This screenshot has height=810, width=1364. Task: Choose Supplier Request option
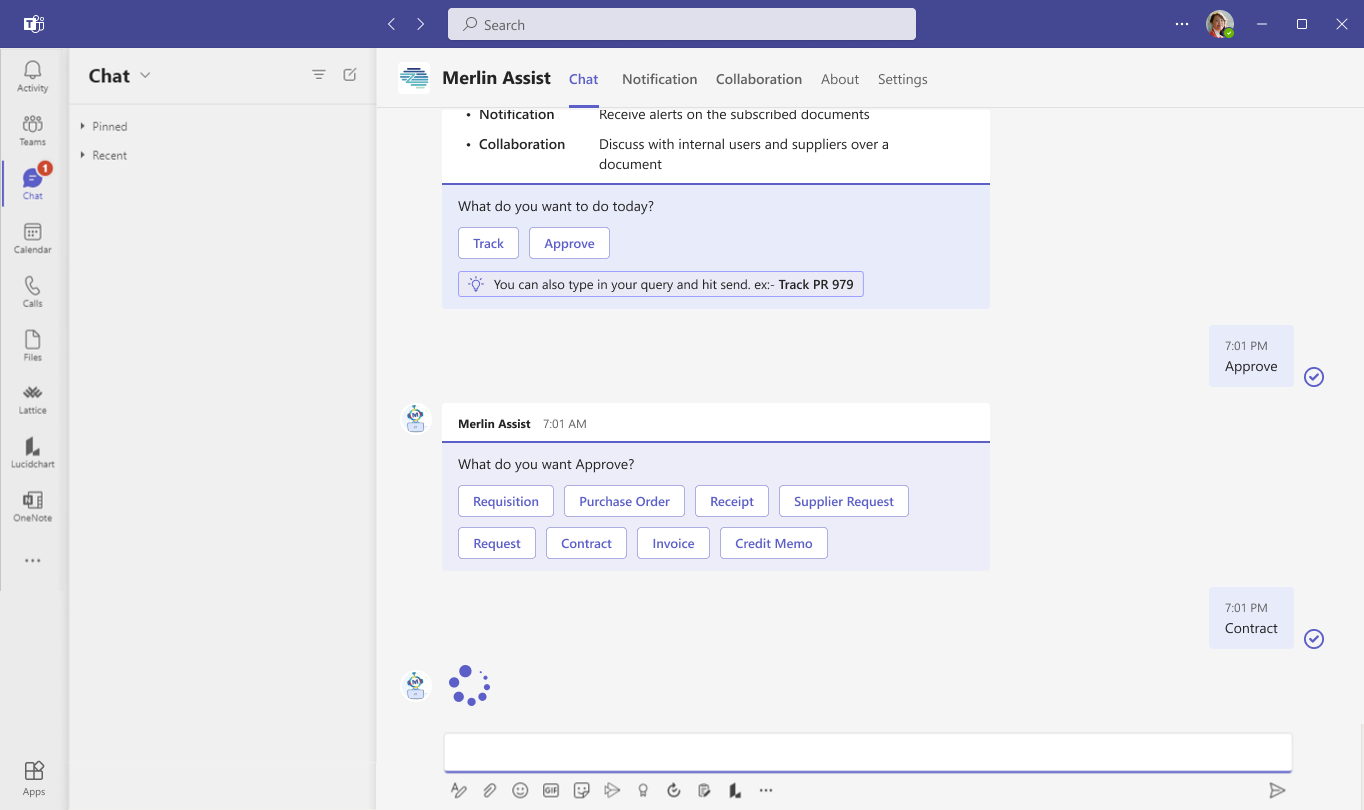[x=844, y=501]
